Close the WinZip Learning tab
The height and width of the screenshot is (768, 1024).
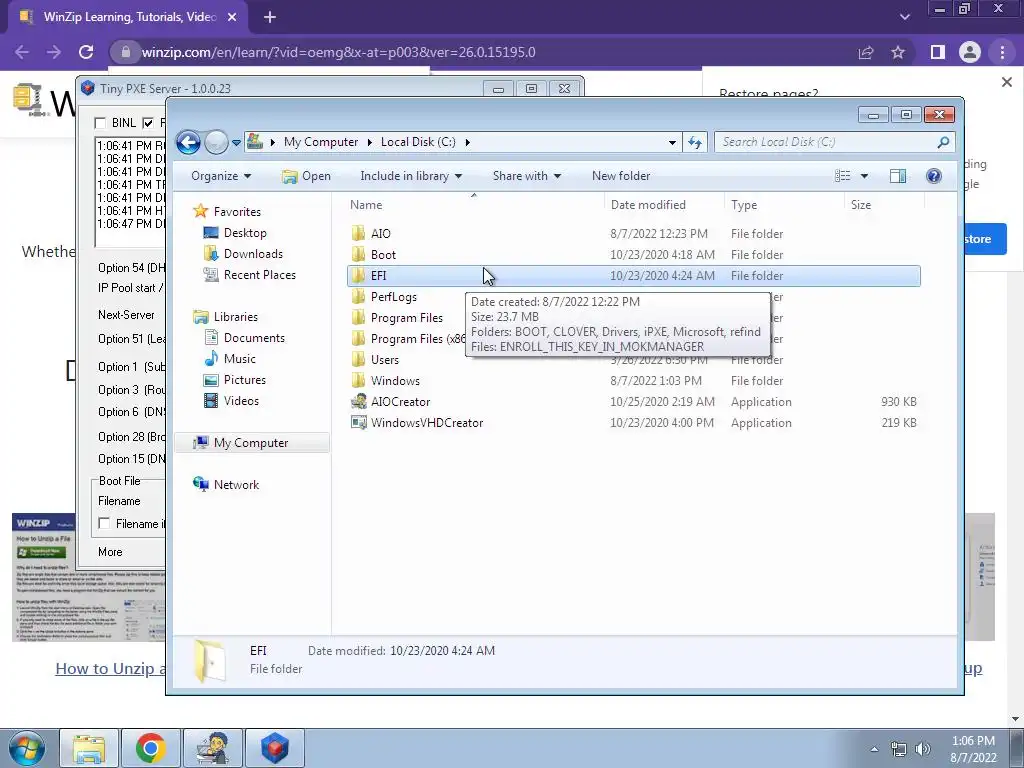click(232, 18)
